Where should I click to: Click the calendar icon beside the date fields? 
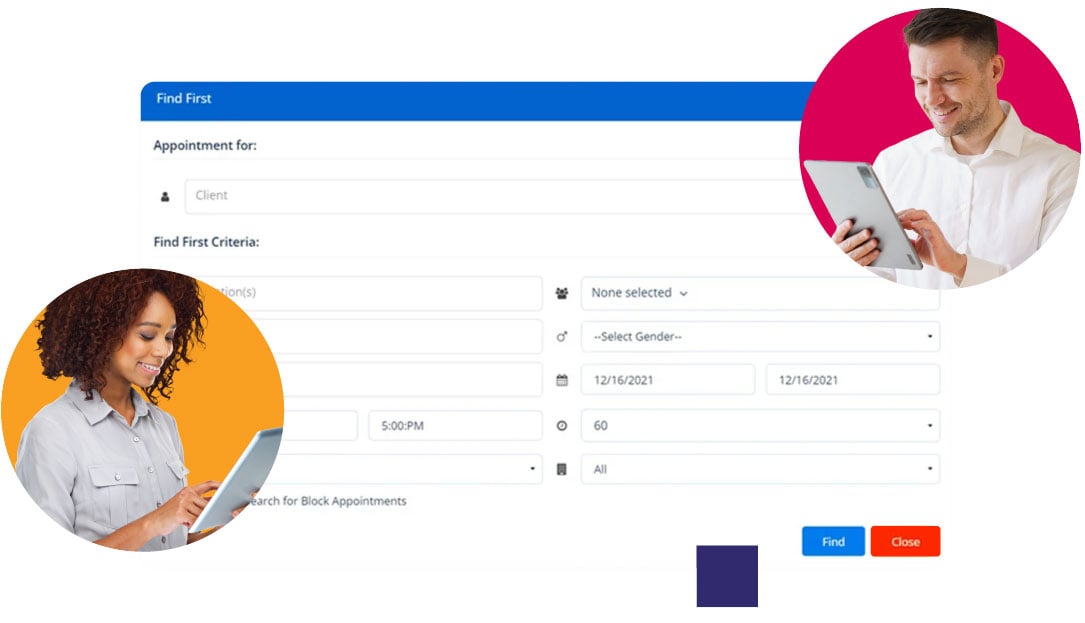tap(561, 380)
